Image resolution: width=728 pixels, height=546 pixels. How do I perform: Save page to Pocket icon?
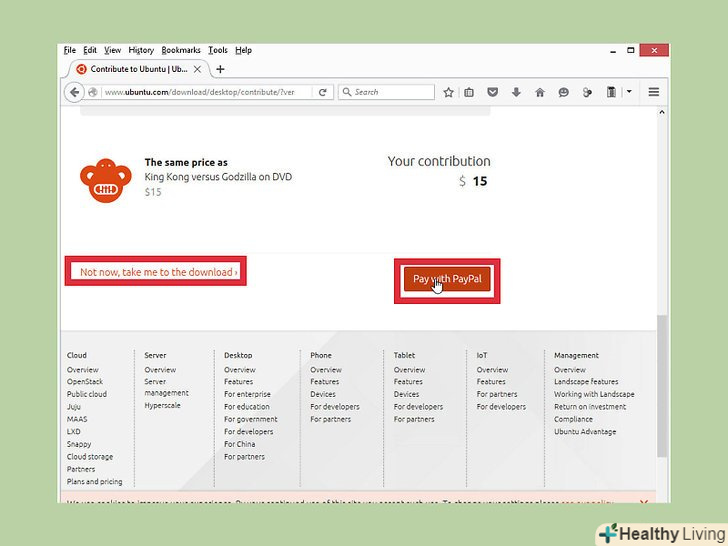tap(493, 92)
